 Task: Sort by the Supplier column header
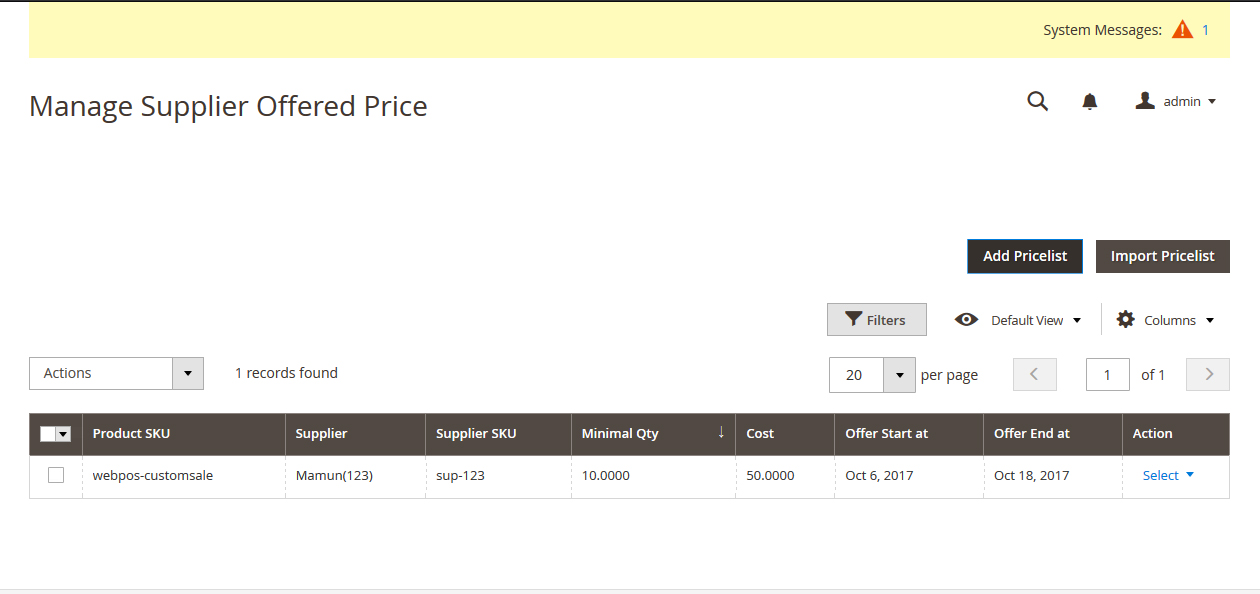(355, 434)
